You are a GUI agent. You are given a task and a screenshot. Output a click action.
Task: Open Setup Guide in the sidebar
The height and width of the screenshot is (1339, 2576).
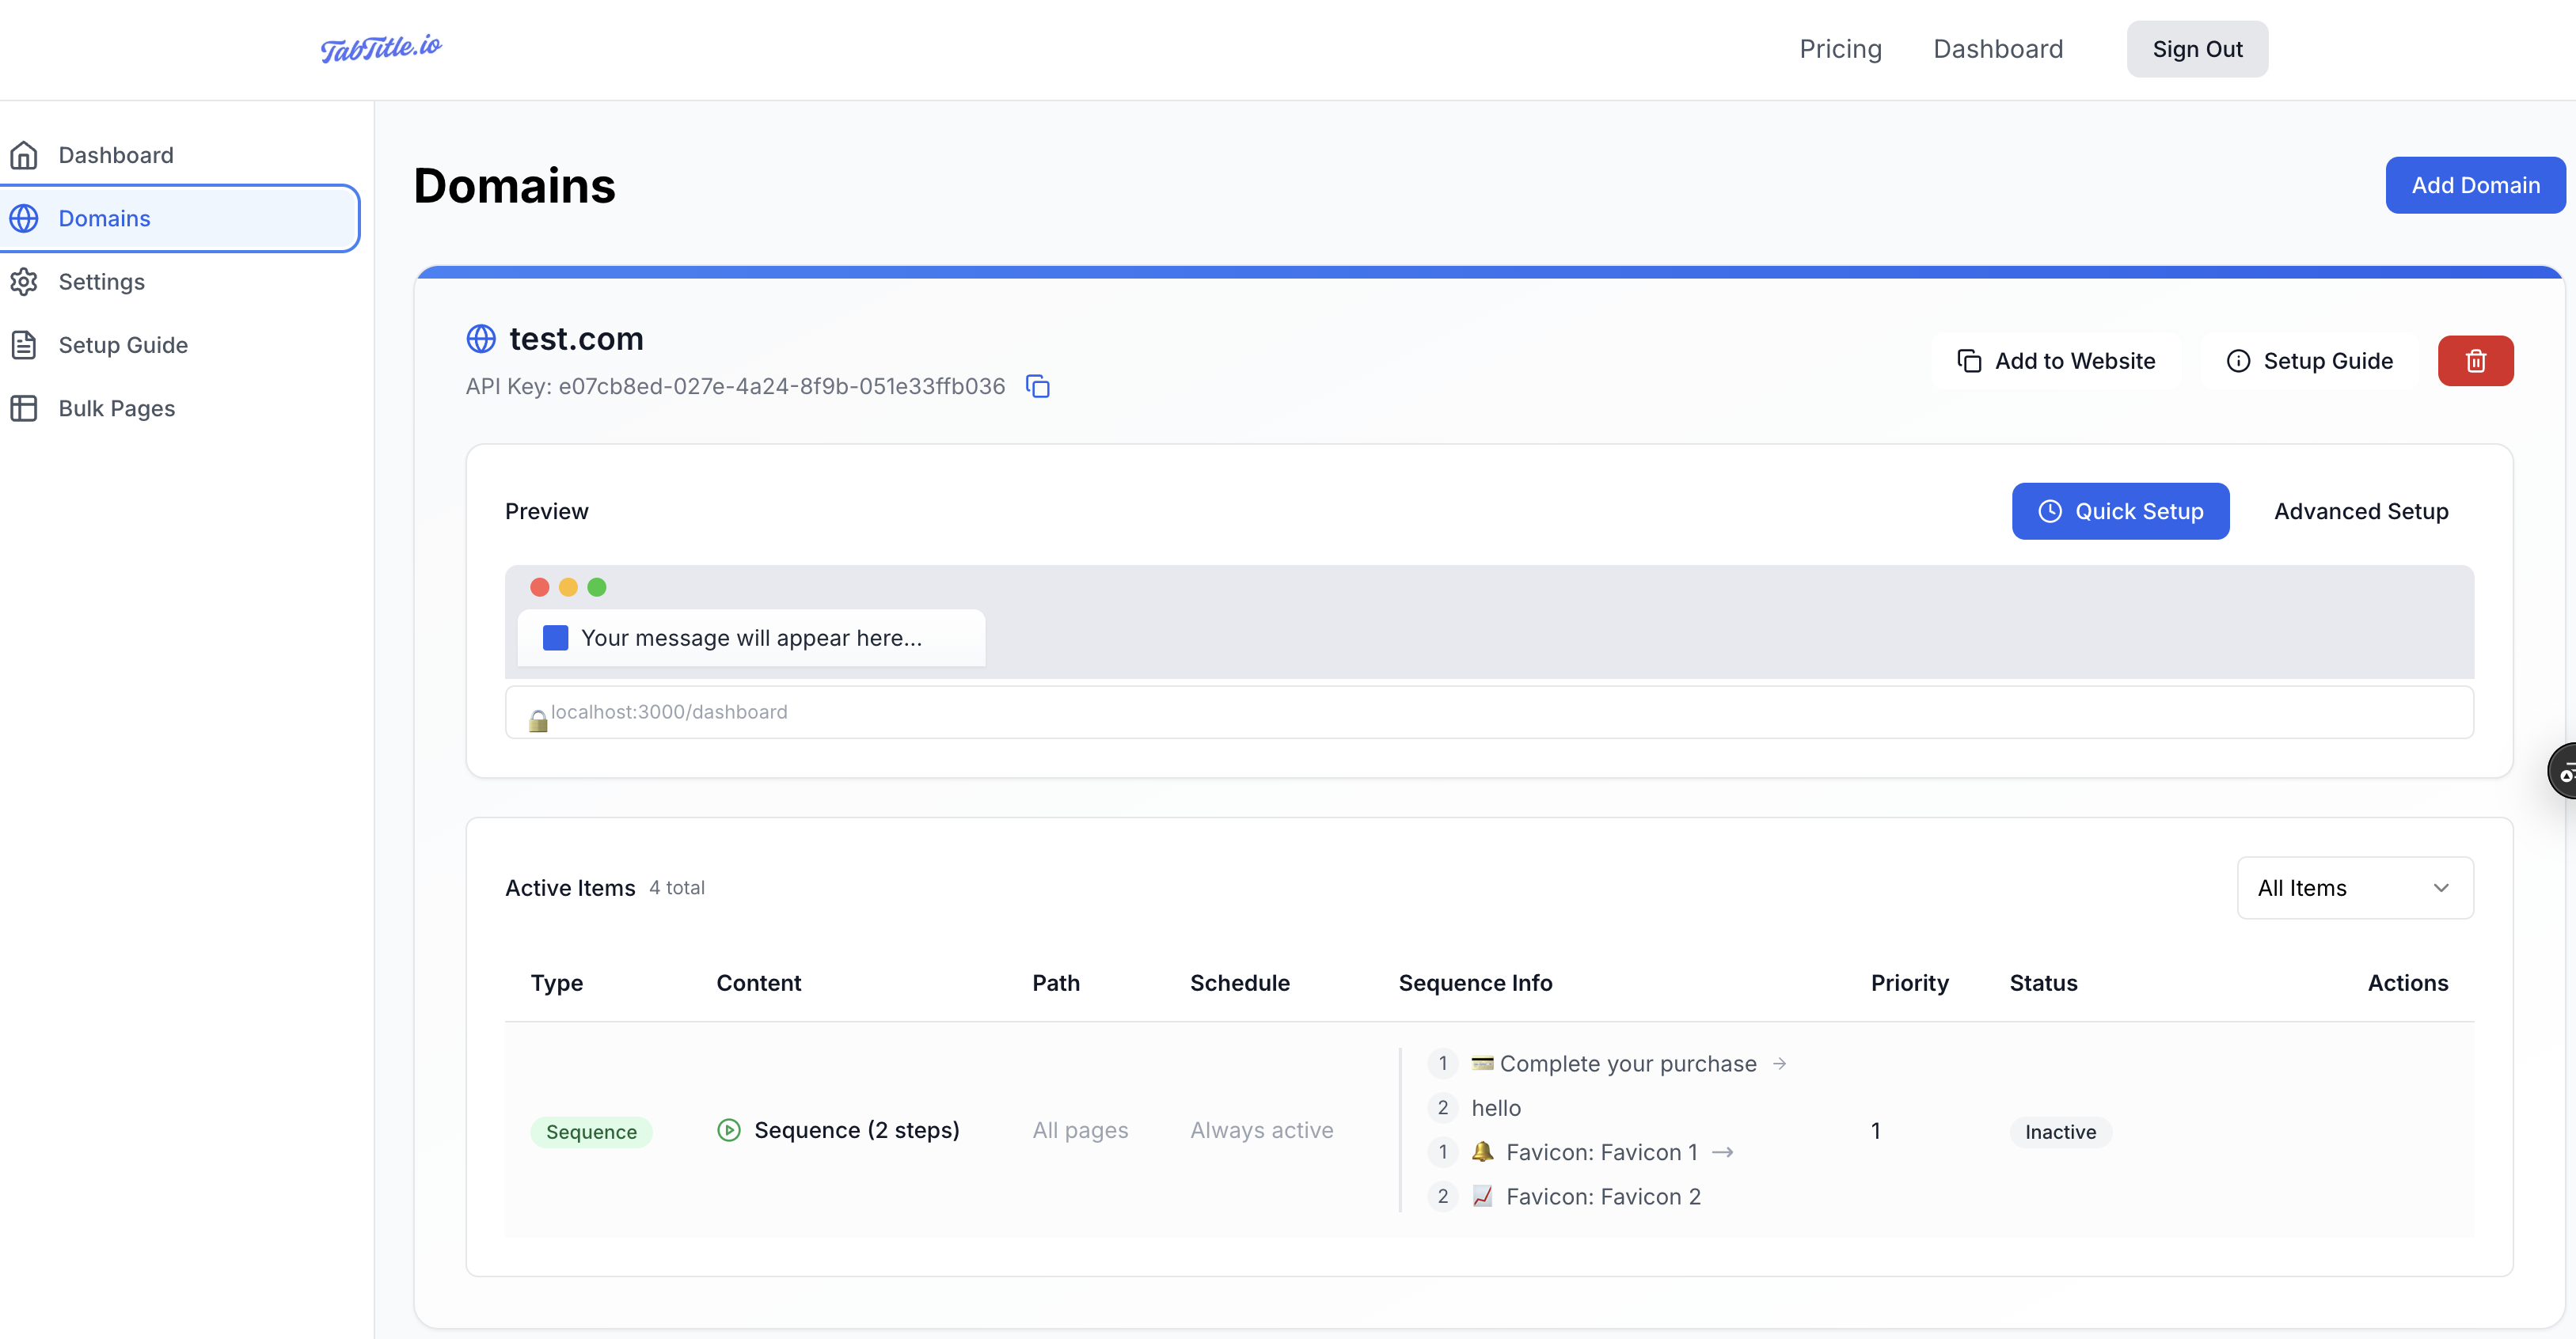point(180,345)
